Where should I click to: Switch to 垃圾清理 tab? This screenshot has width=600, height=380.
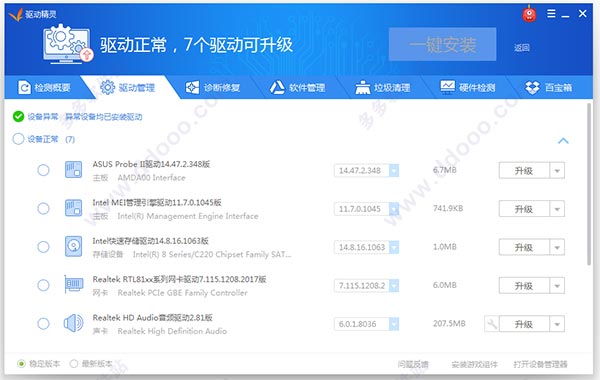tap(382, 88)
